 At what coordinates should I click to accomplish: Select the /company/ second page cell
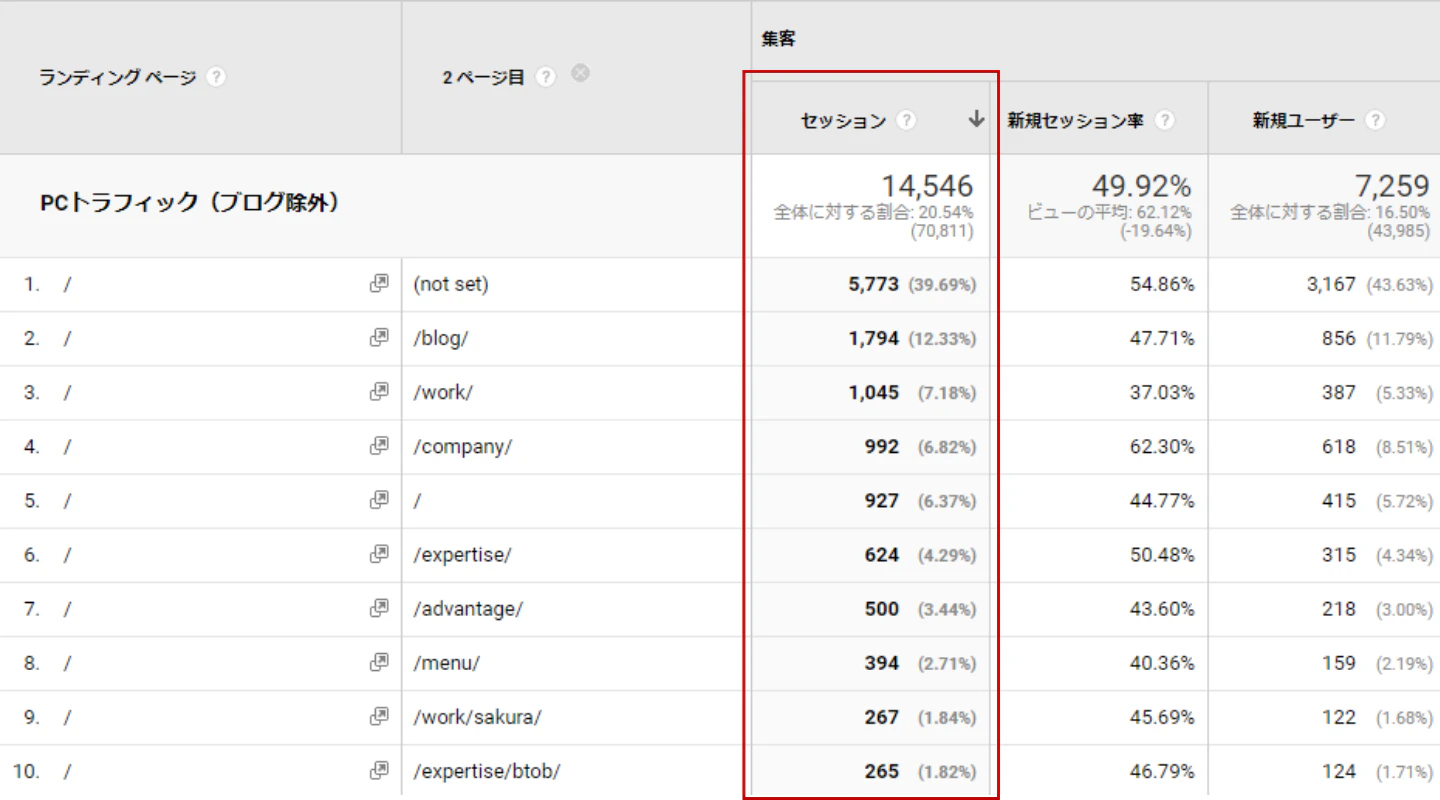point(462,446)
